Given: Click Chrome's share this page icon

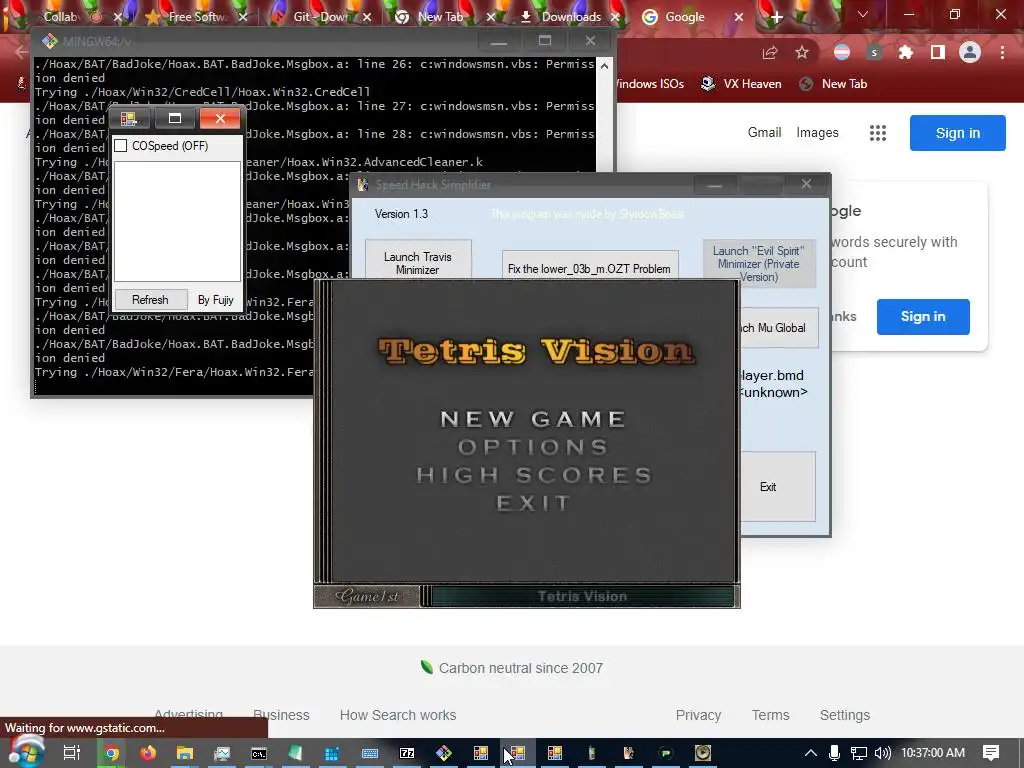Looking at the screenshot, I should click(770, 53).
